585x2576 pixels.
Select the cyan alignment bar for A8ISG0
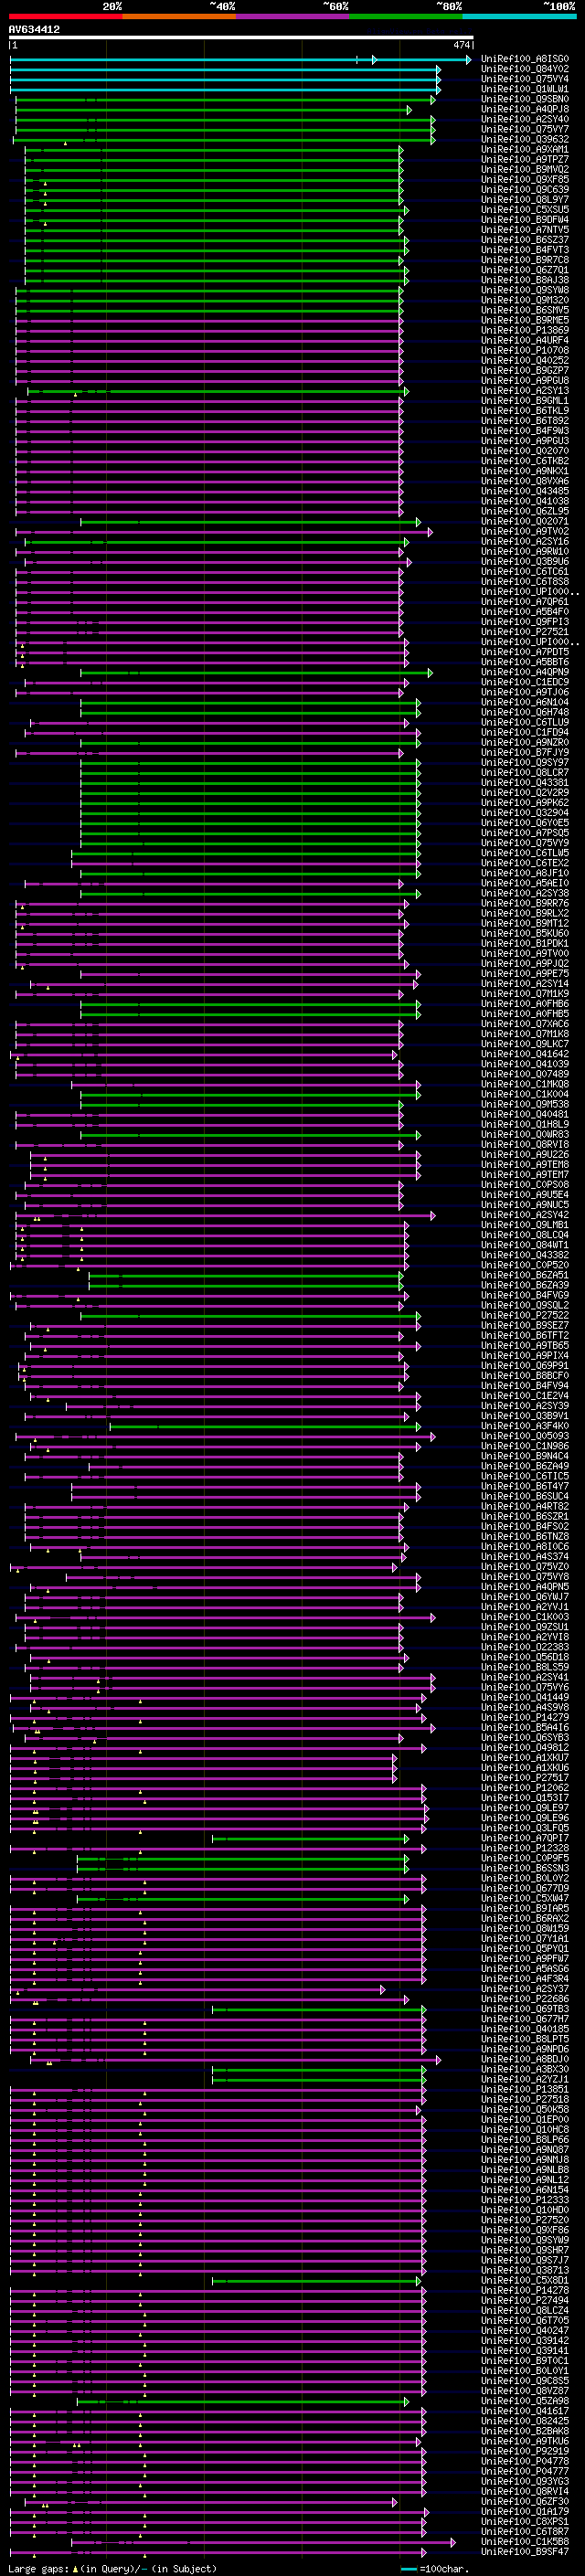pyautogui.click(x=240, y=60)
